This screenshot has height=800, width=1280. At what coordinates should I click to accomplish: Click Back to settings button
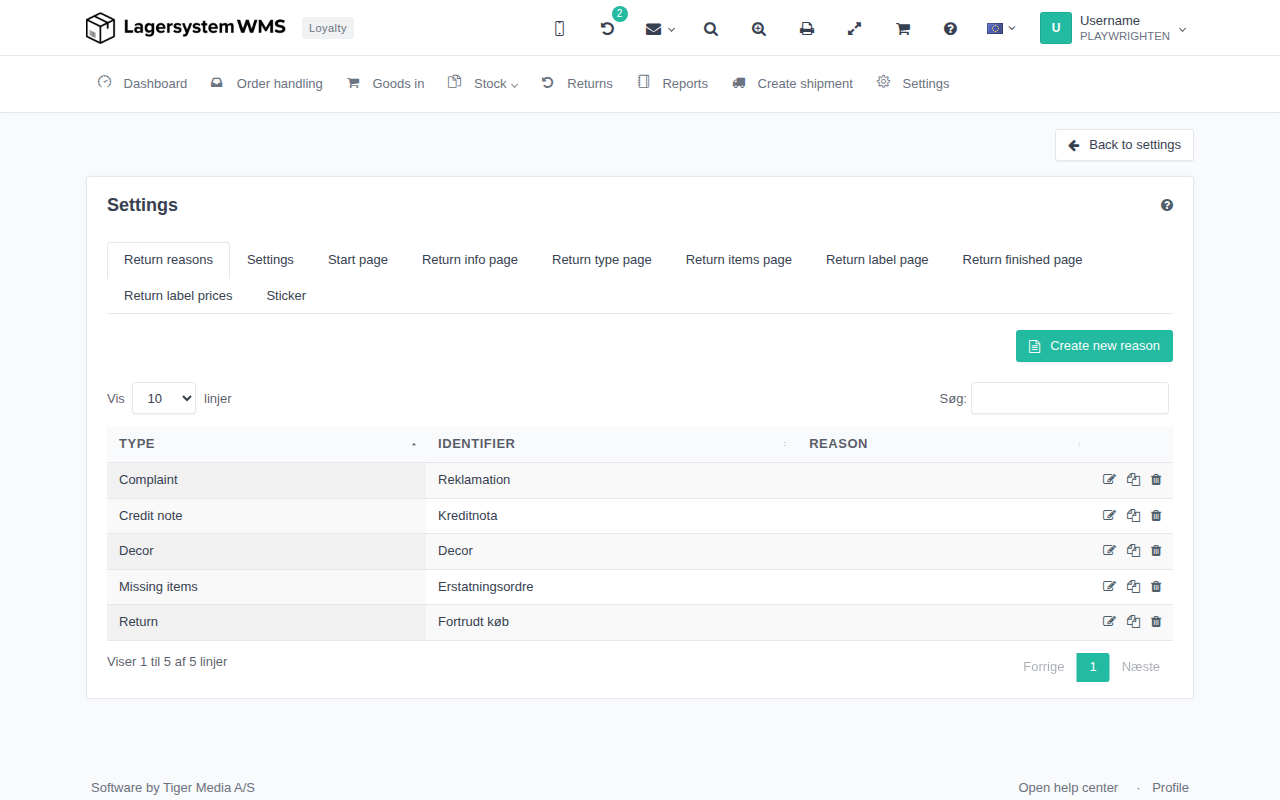pos(1124,145)
